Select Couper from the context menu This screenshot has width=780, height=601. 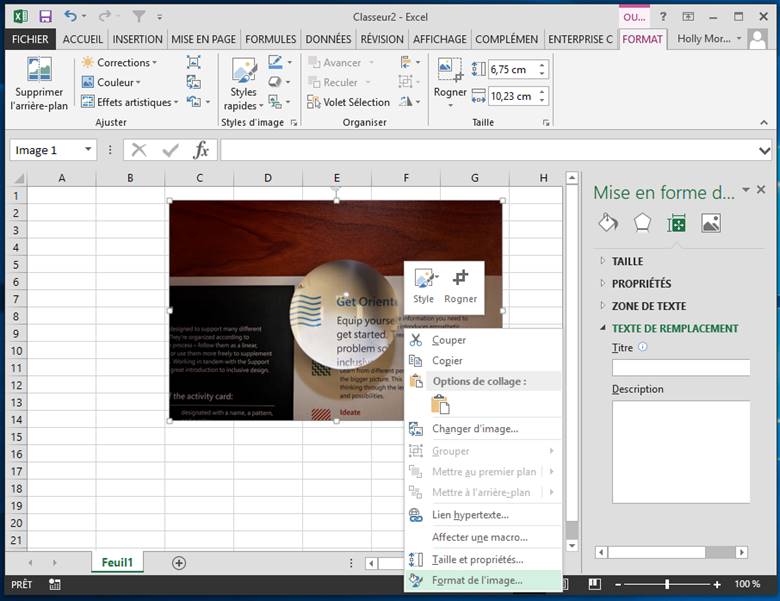(448, 340)
